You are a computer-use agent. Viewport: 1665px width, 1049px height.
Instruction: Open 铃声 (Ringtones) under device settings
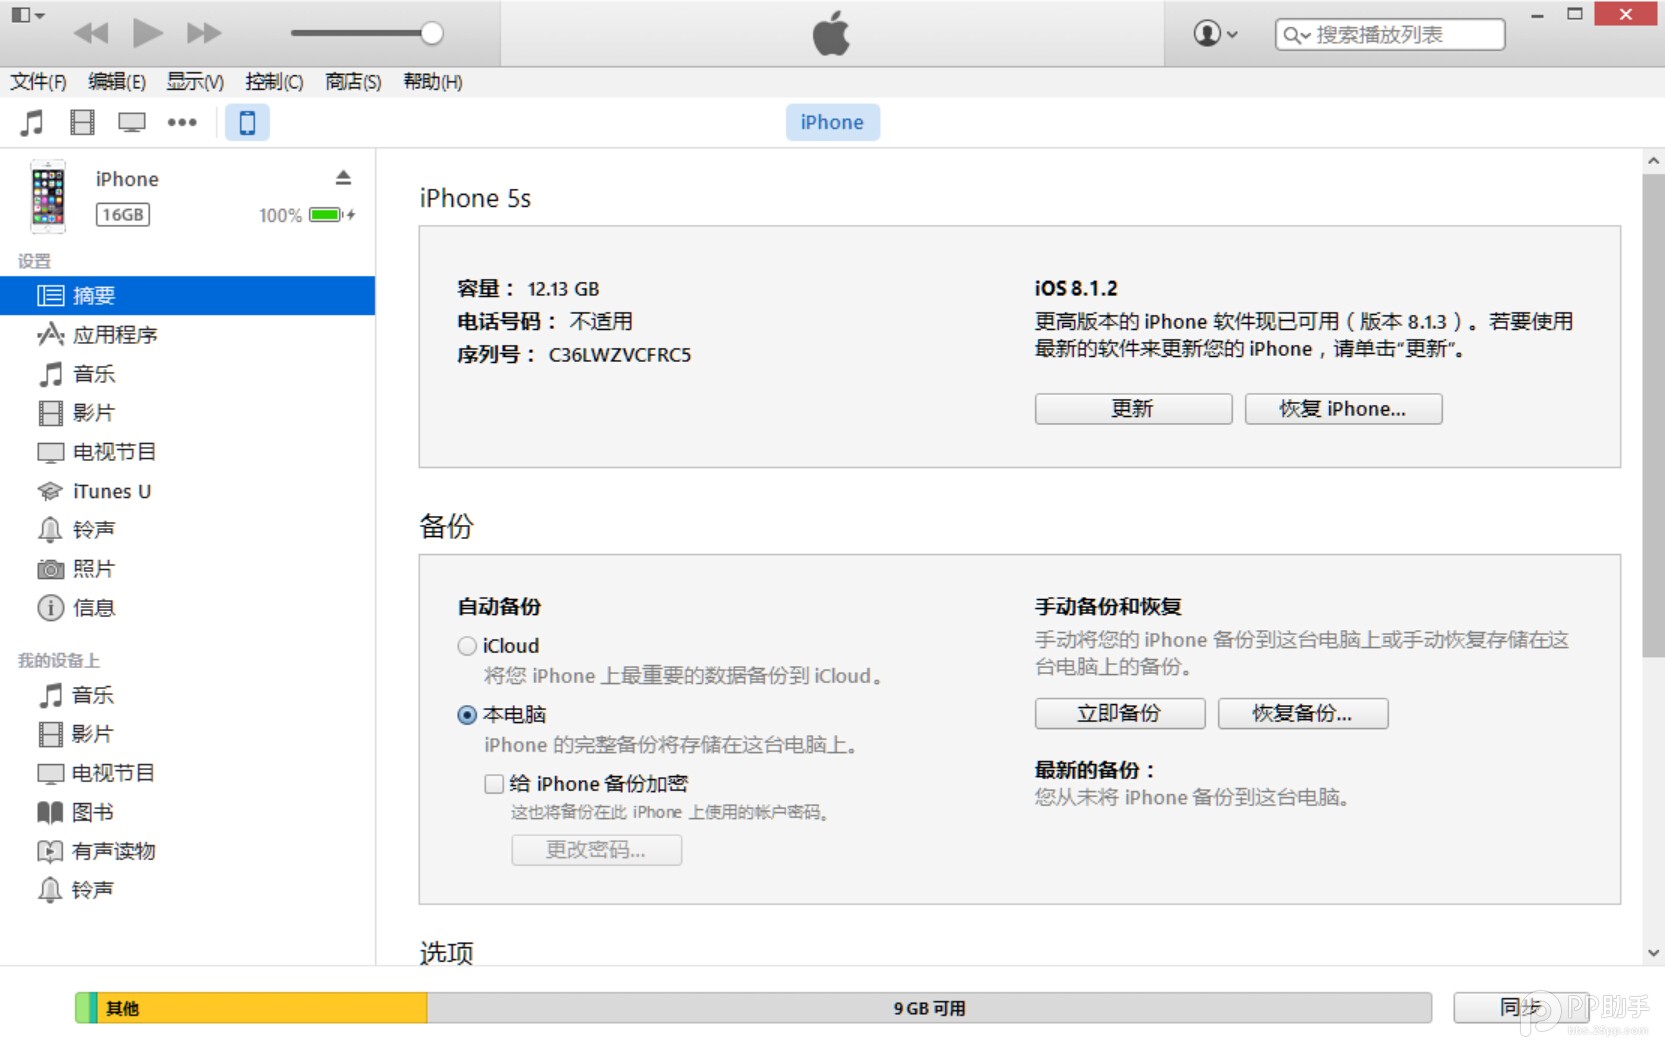point(95,529)
